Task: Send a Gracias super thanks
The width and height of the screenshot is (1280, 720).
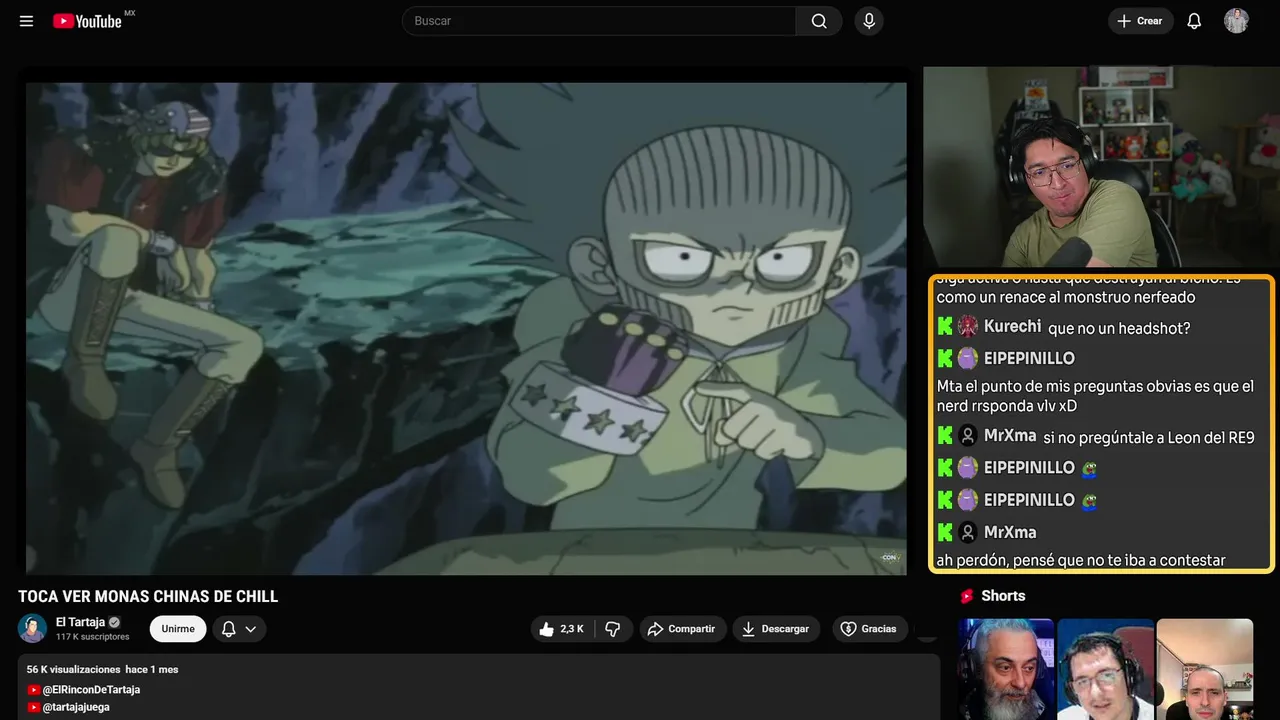Action: (868, 629)
